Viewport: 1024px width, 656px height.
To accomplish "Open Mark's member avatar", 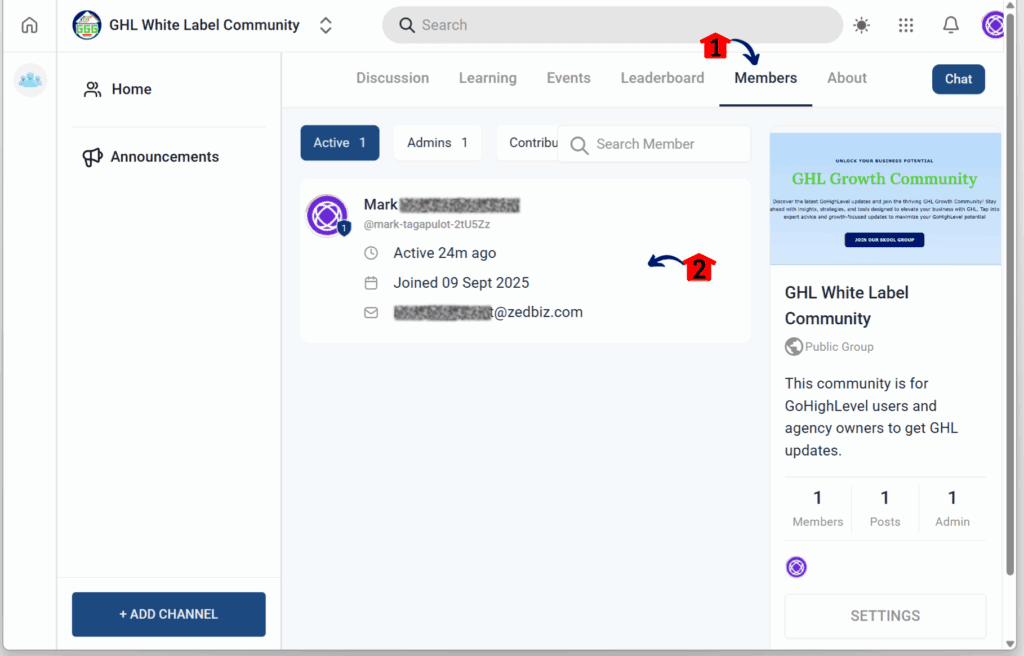I will (x=327, y=214).
